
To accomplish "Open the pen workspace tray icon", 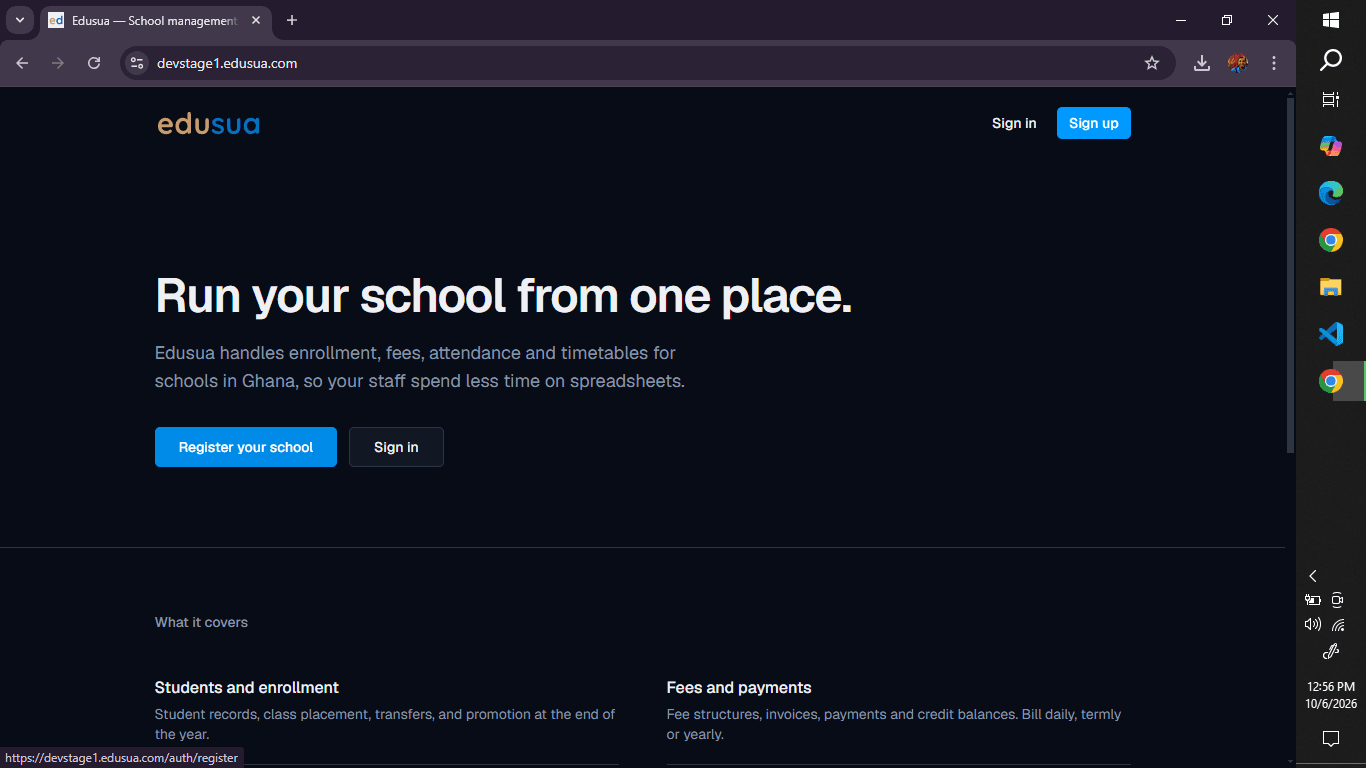I will click(1331, 652).
